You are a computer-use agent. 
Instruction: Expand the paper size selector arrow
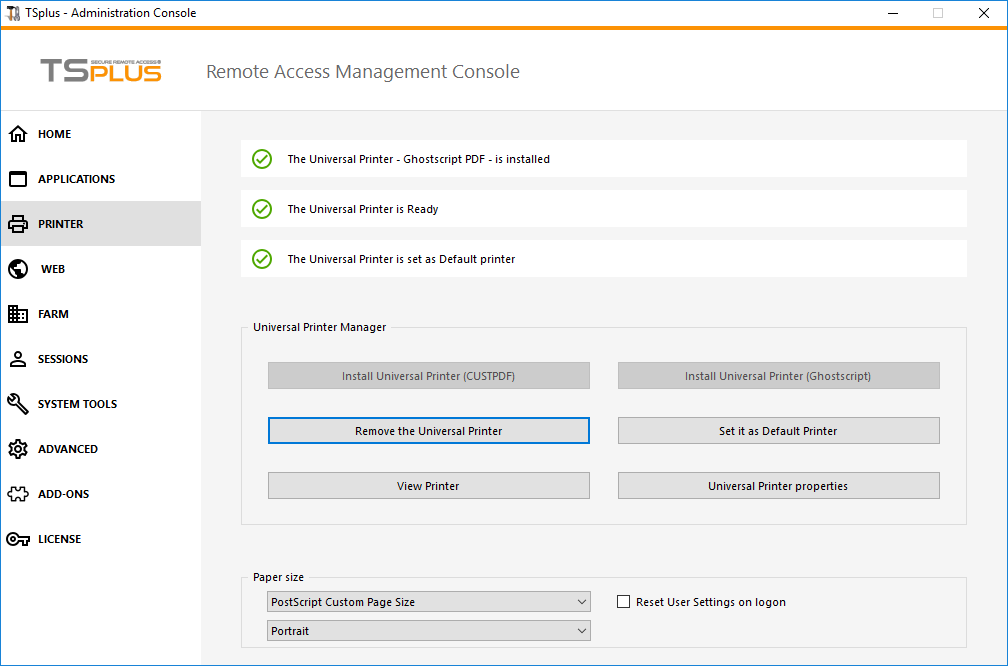(580, 601)
